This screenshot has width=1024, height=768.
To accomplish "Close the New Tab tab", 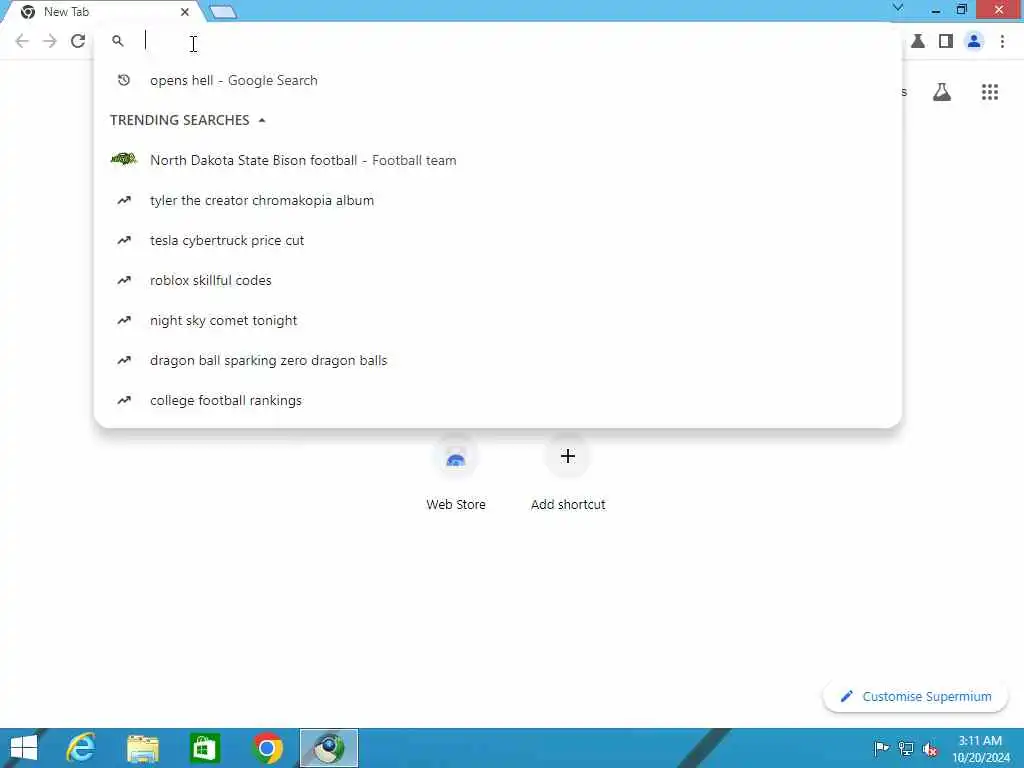I will point(185,12).
